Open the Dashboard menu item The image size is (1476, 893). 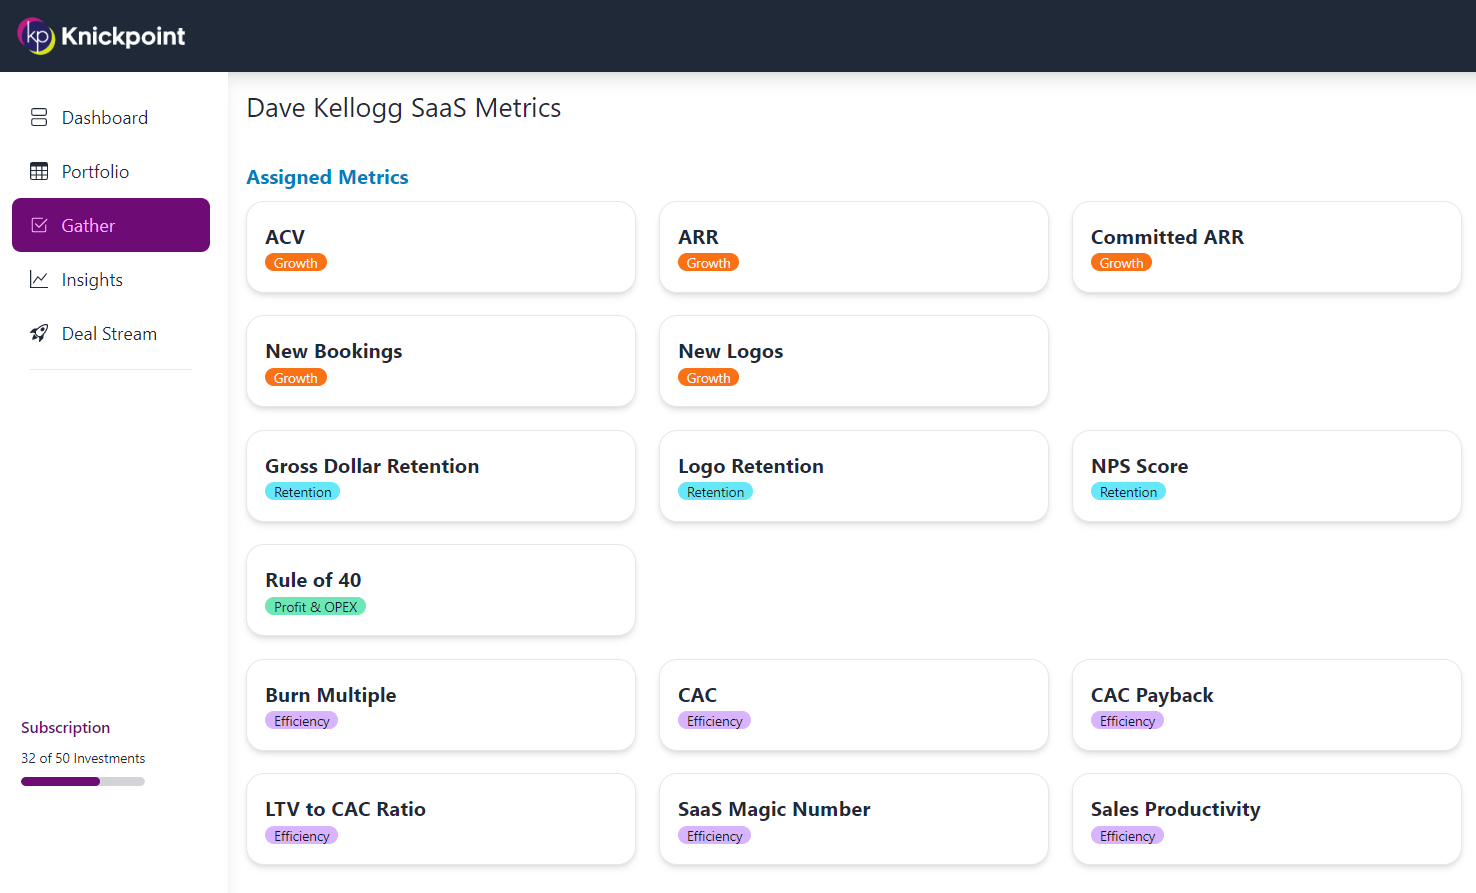[111, 117]
